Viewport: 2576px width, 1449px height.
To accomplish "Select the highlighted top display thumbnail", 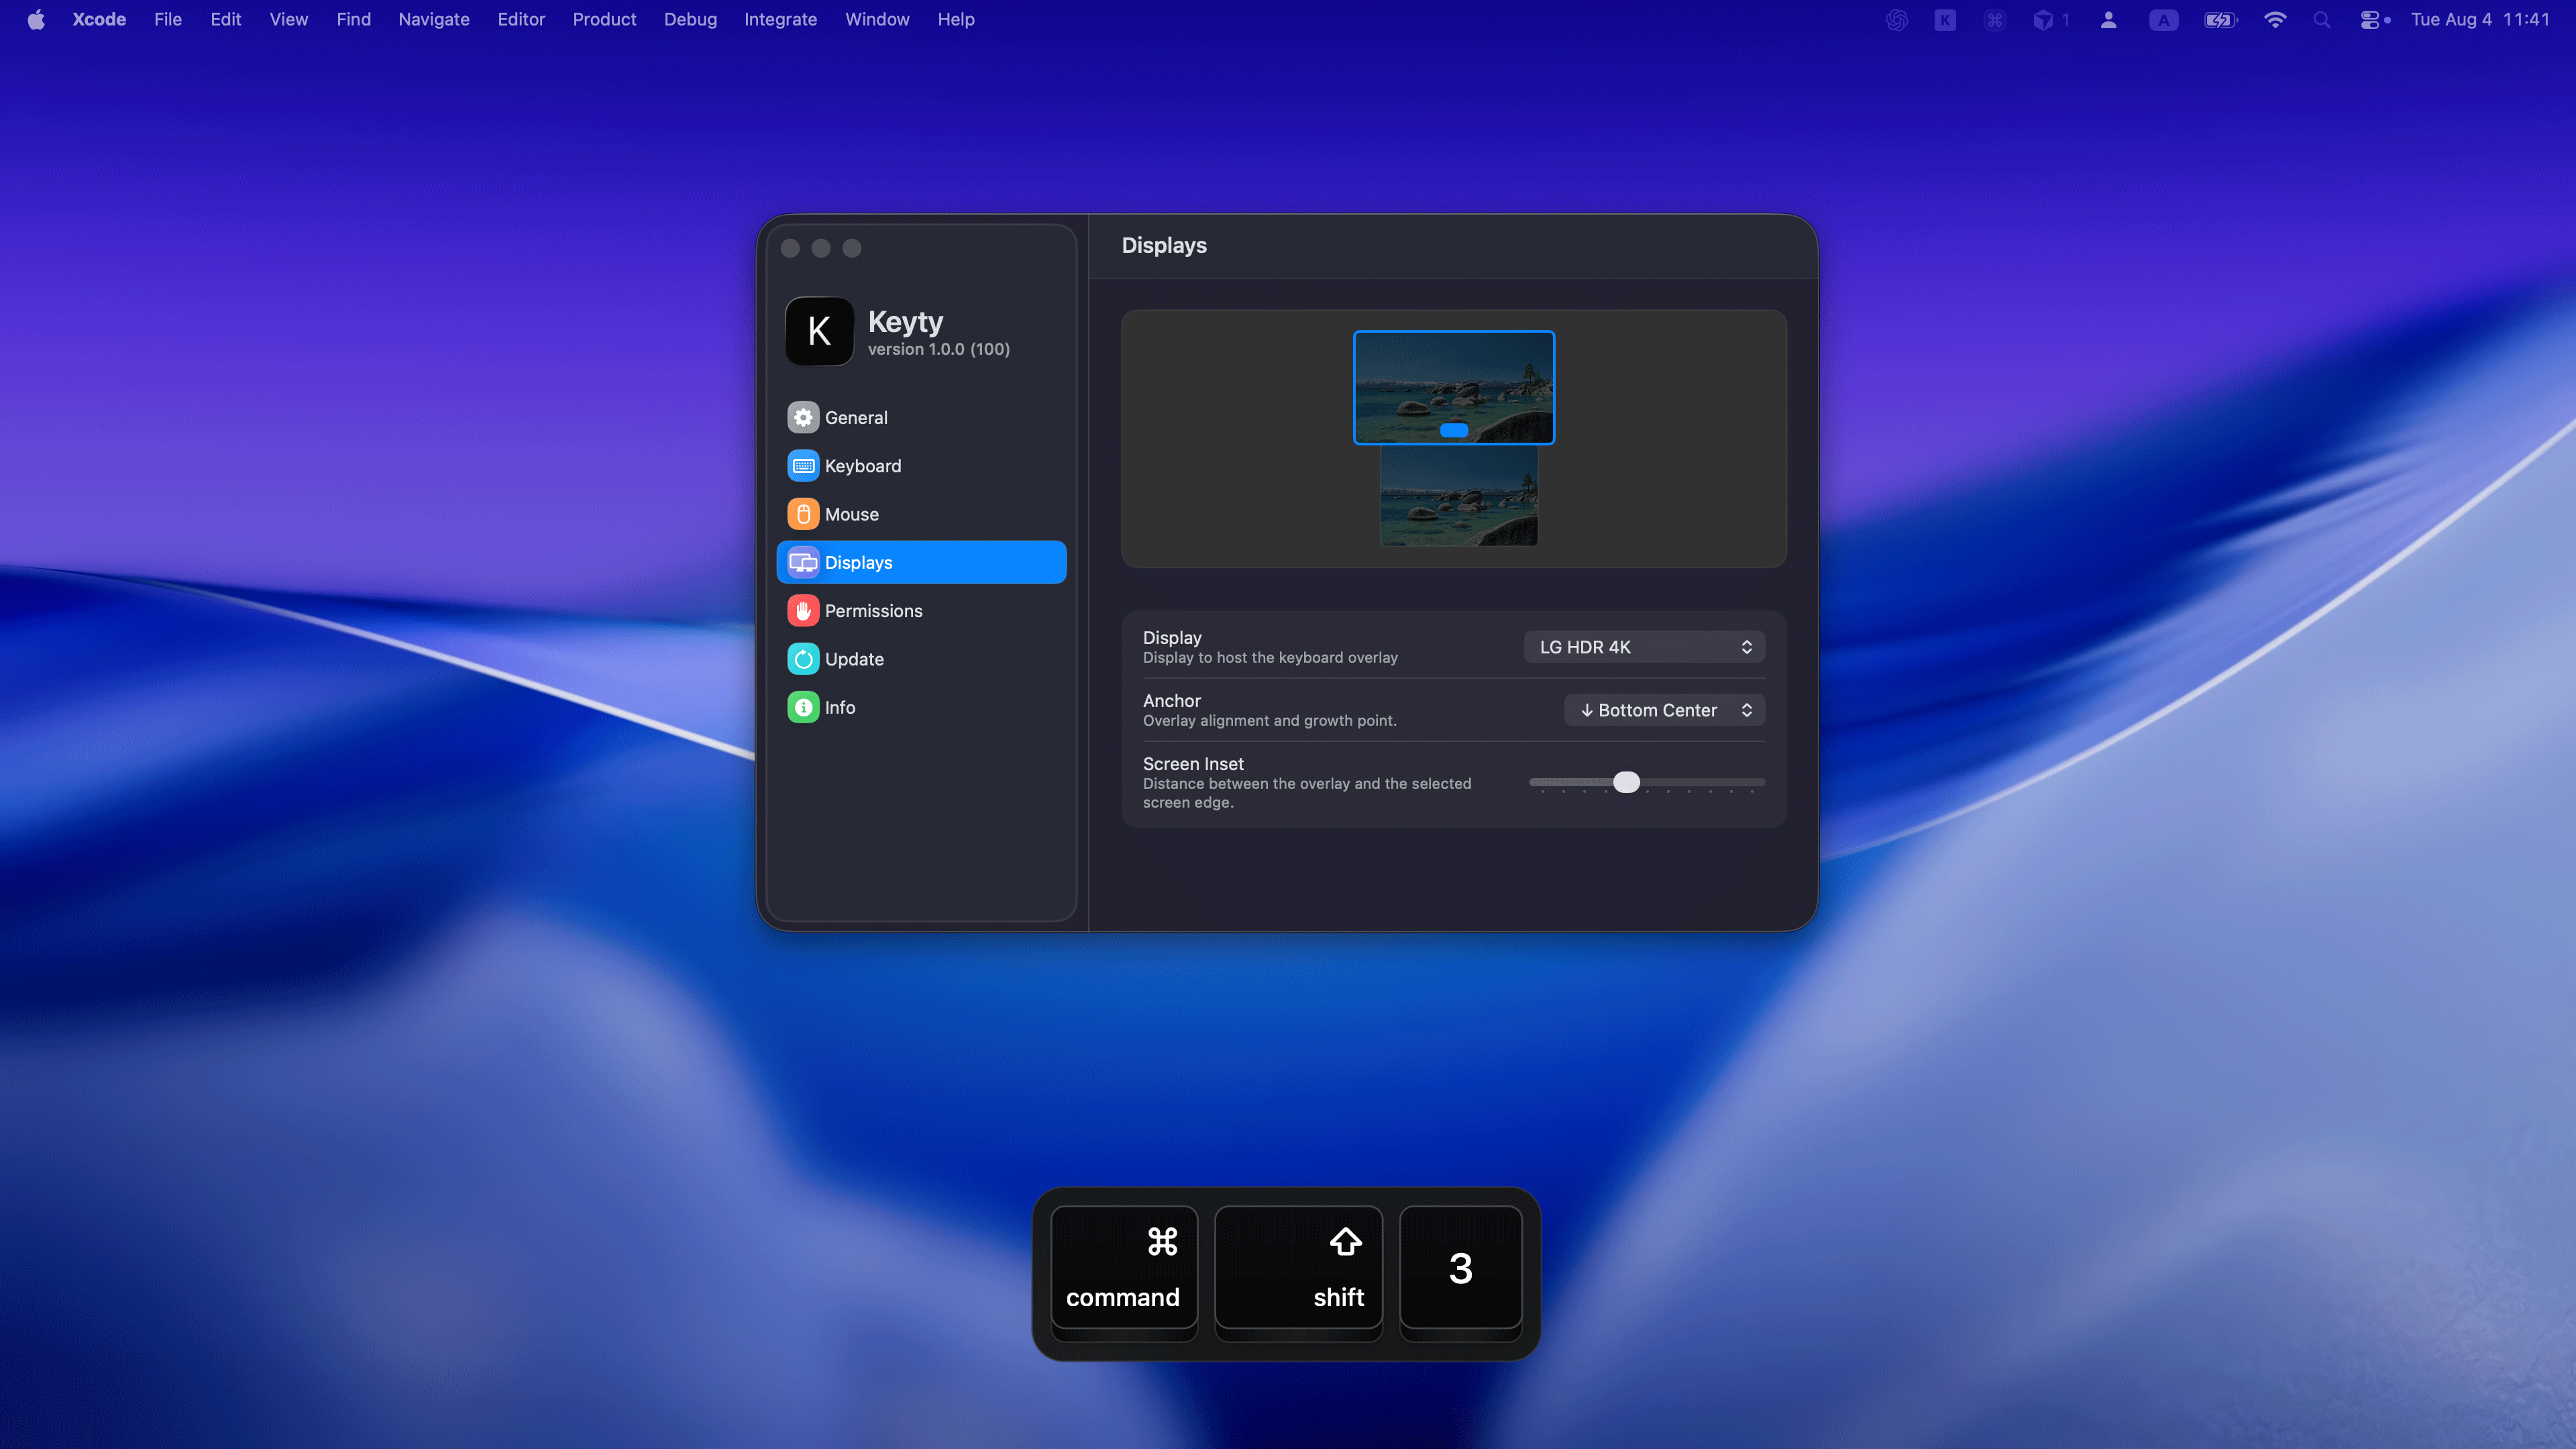I will (1454, 387).
